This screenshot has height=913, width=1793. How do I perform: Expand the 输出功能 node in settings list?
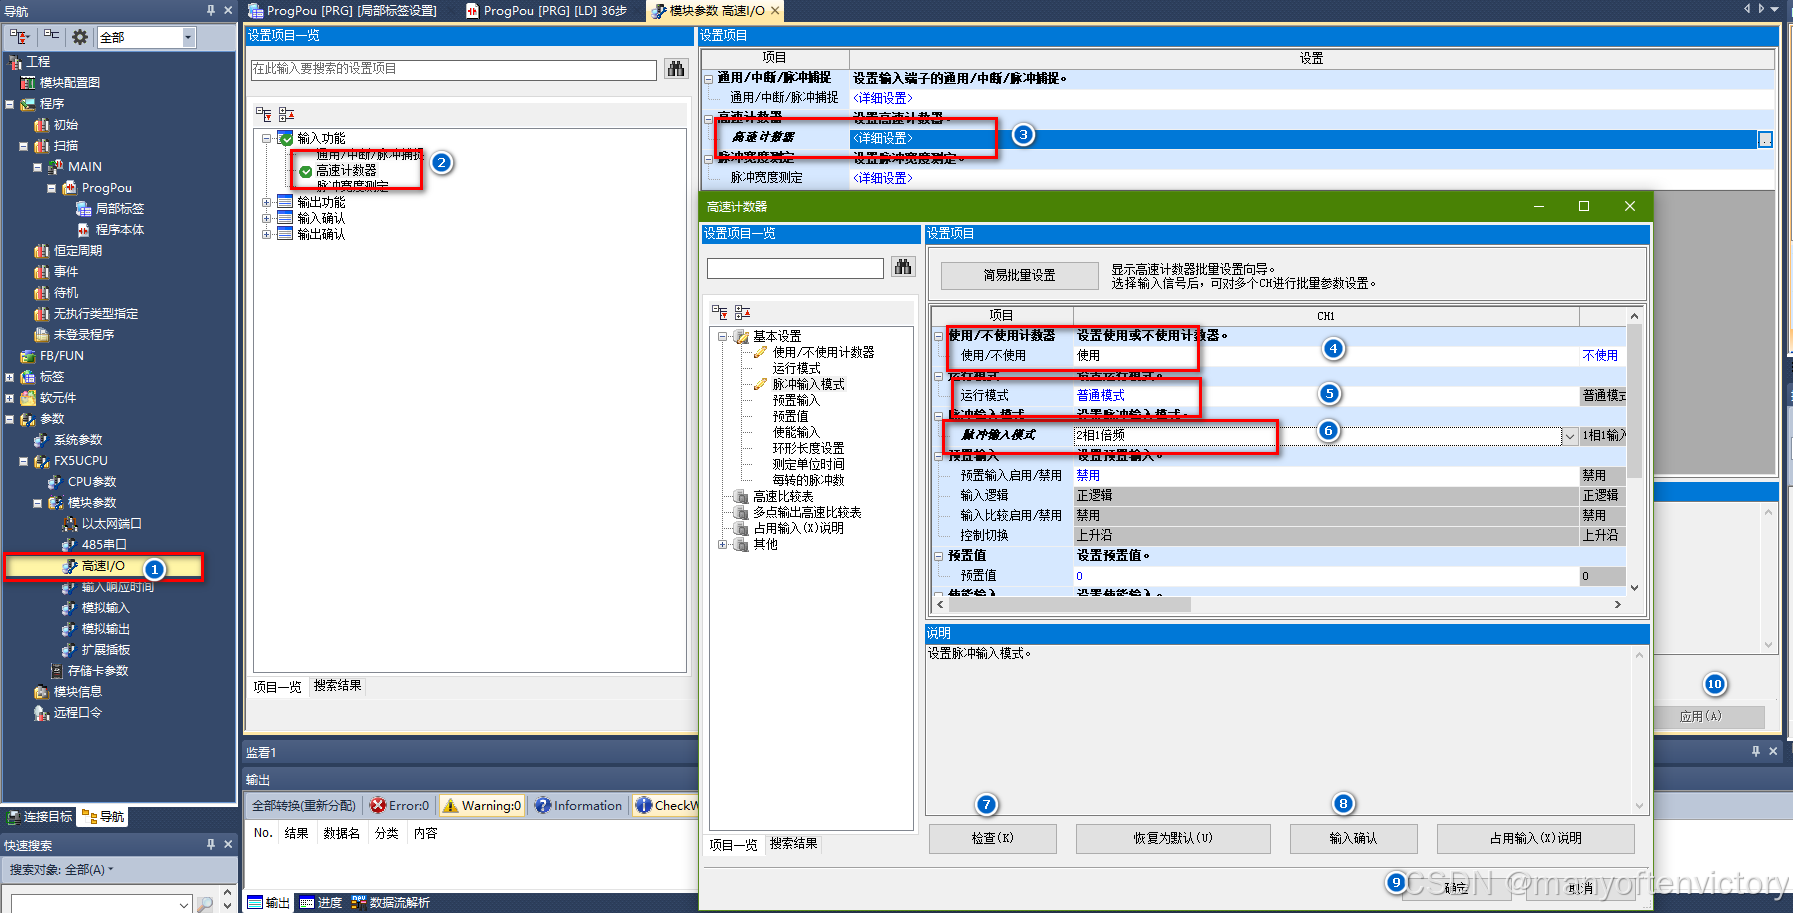pyautogui.click(x=267, y=203)
